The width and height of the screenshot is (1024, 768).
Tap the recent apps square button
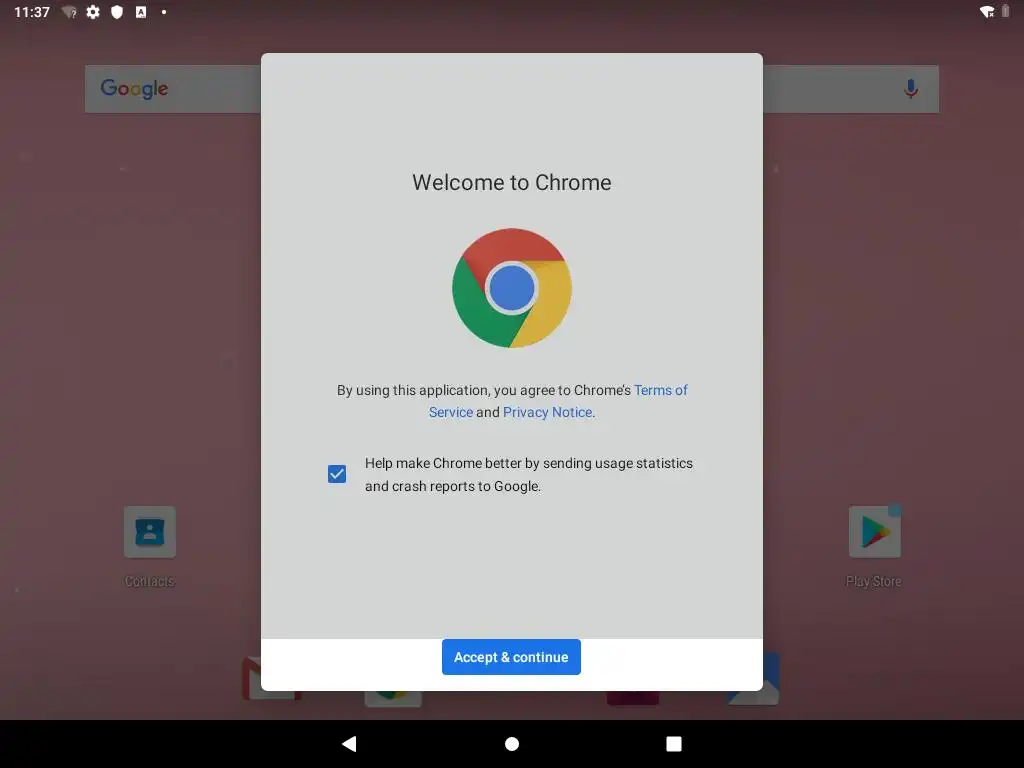point(673,744)
